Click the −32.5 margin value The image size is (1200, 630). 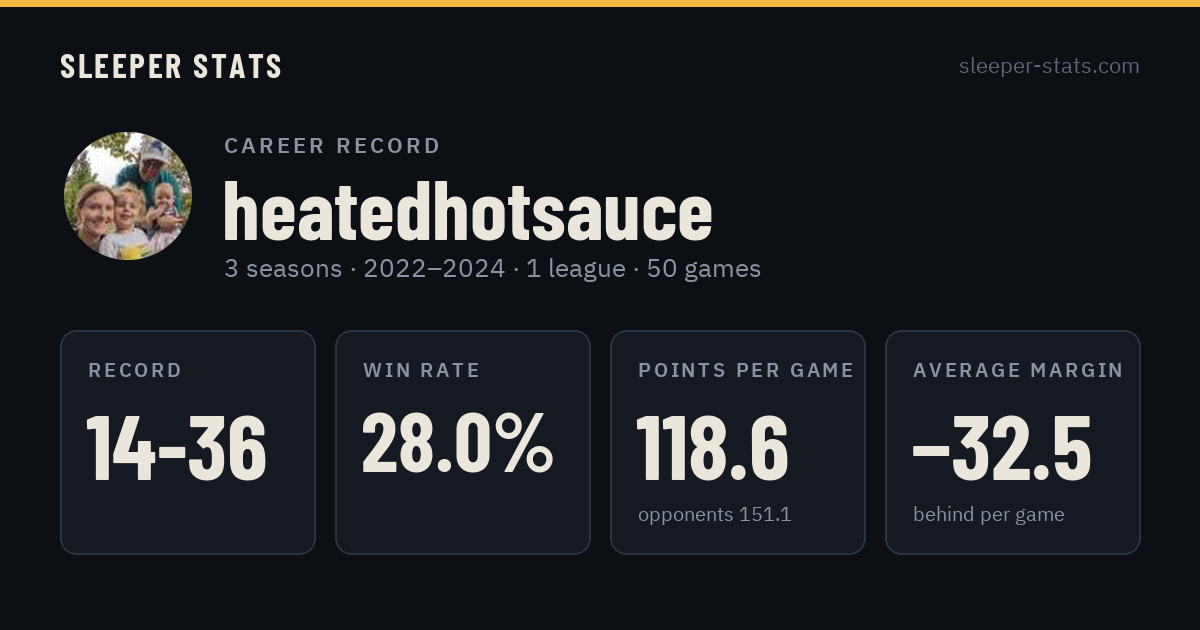1002,448
